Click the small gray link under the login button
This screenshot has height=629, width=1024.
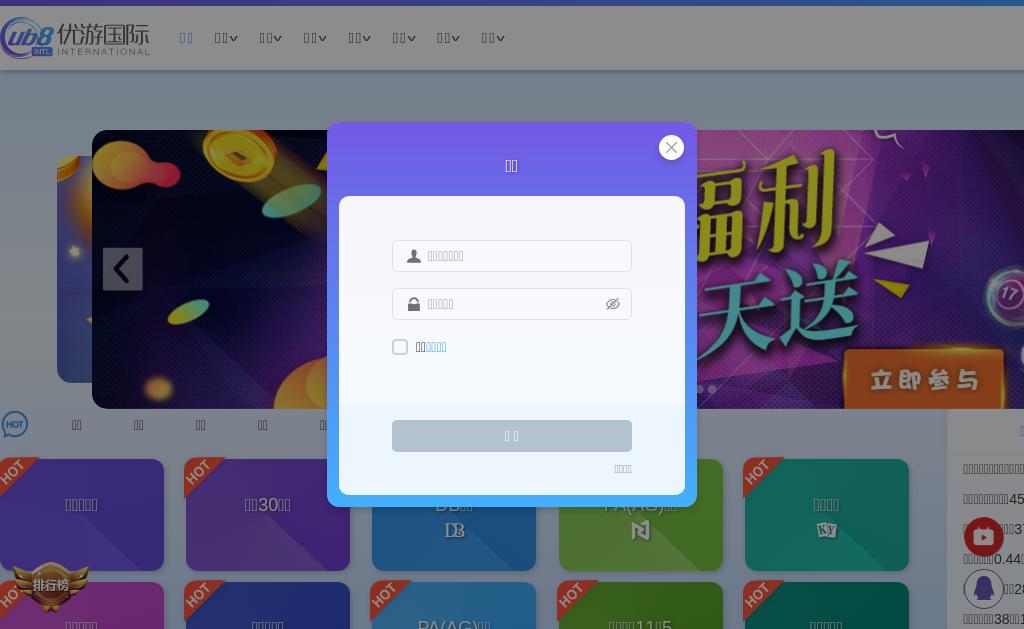click(622, 468)
